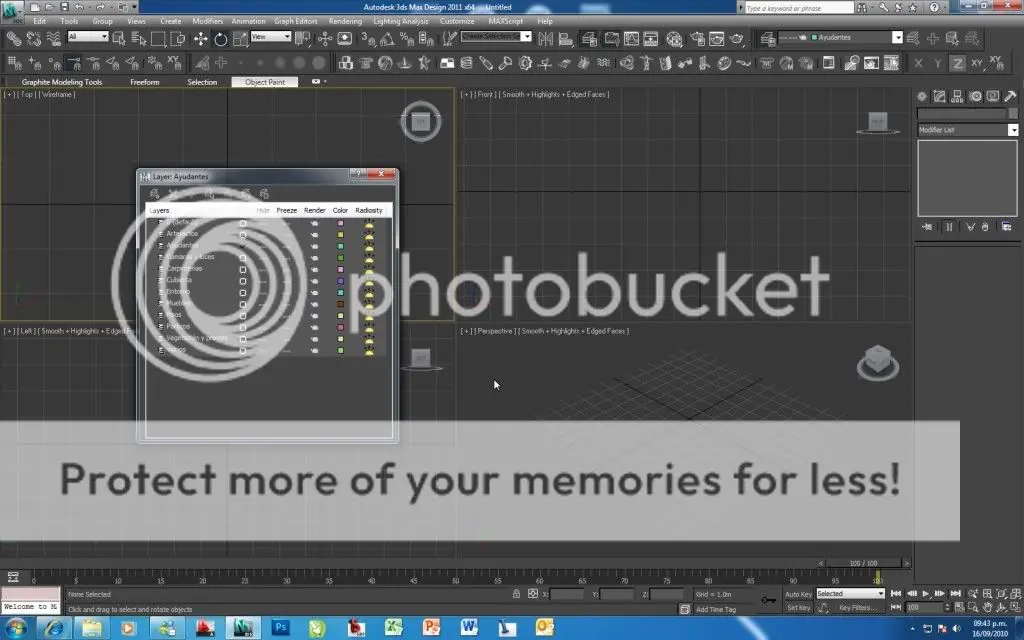The image size is (1024, 640).
Task: Click the Mirror tool icon
Action: [545, 39]
